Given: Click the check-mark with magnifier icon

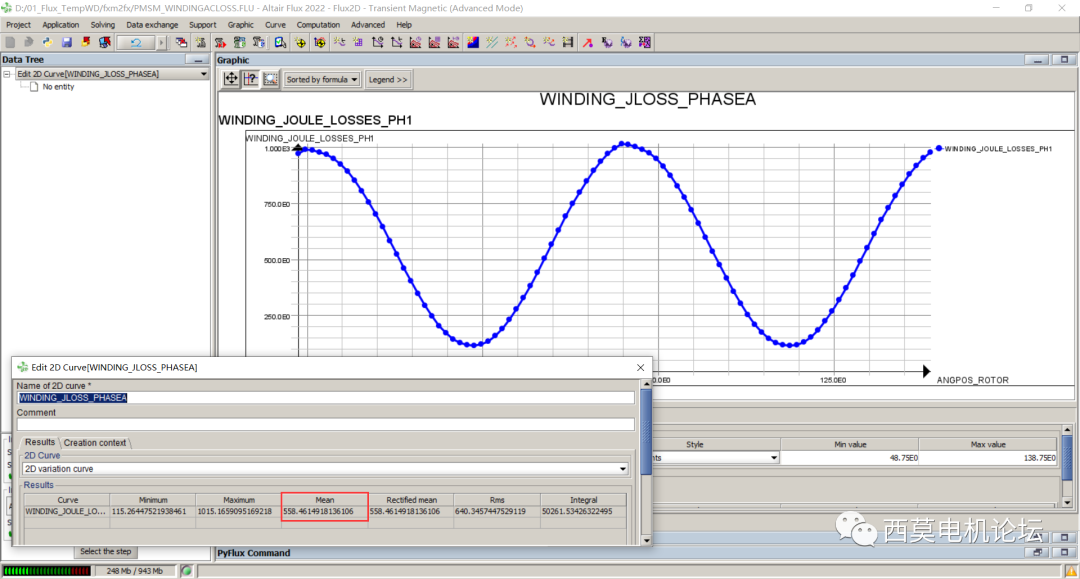Looking at the screenshot, I should click(x=280, y=43).
